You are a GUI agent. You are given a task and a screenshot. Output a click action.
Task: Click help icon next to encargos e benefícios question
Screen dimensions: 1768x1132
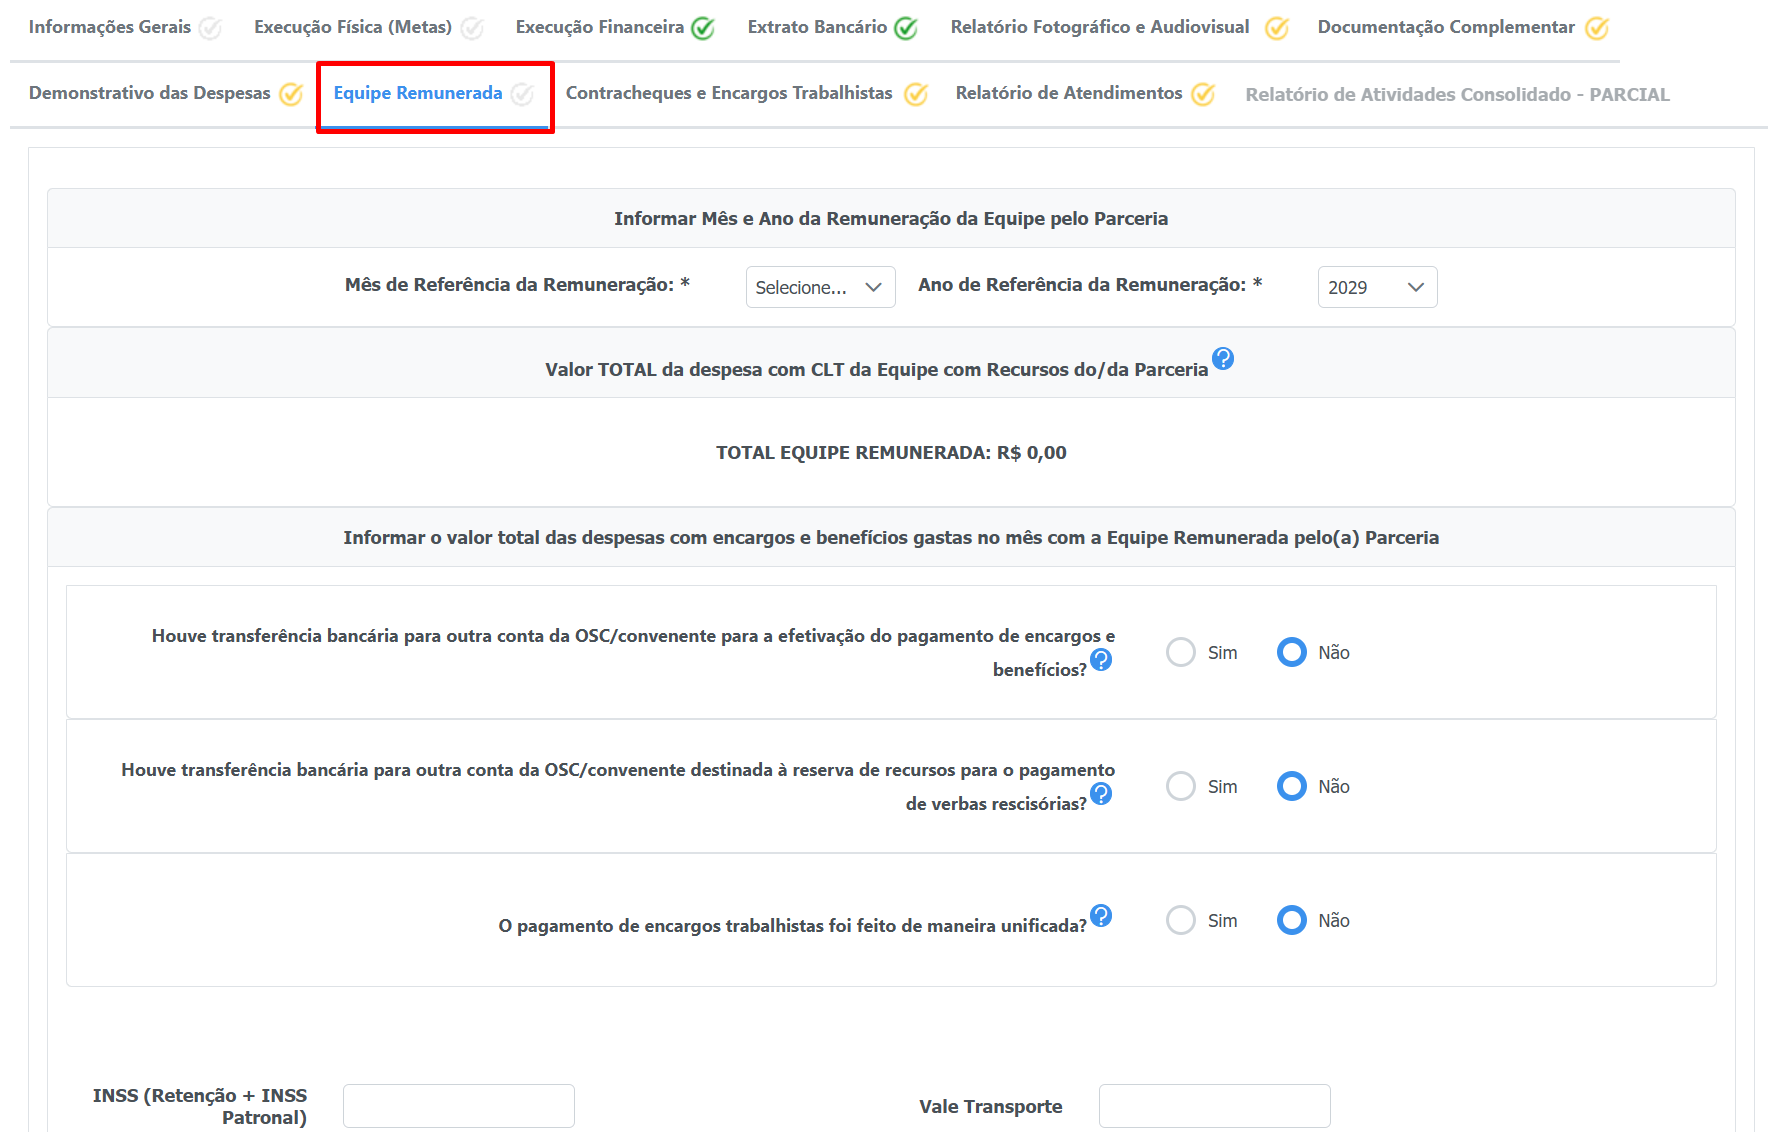1101,660
